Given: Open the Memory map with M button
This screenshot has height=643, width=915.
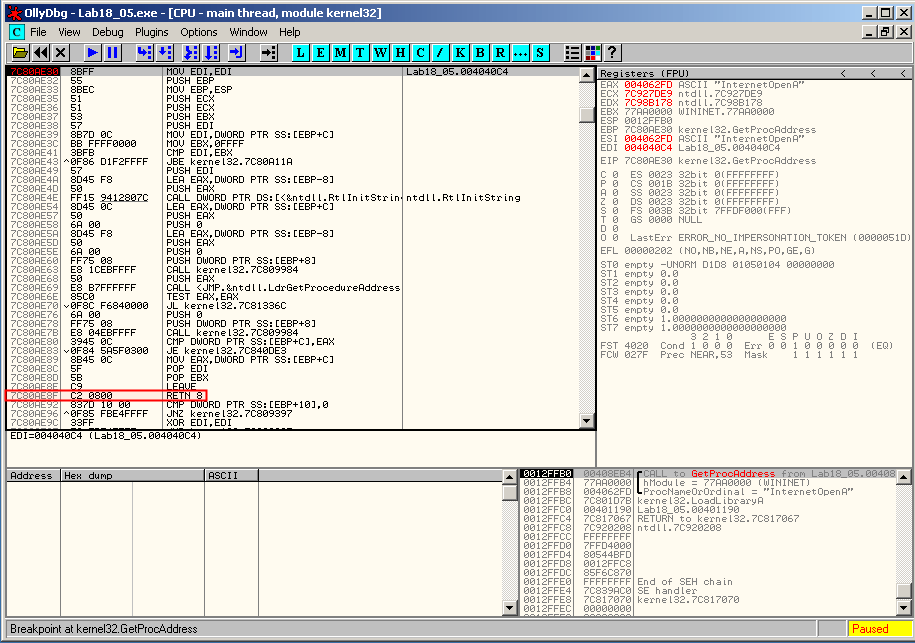Looking at the screenshot, I should (x=341, y=52).
